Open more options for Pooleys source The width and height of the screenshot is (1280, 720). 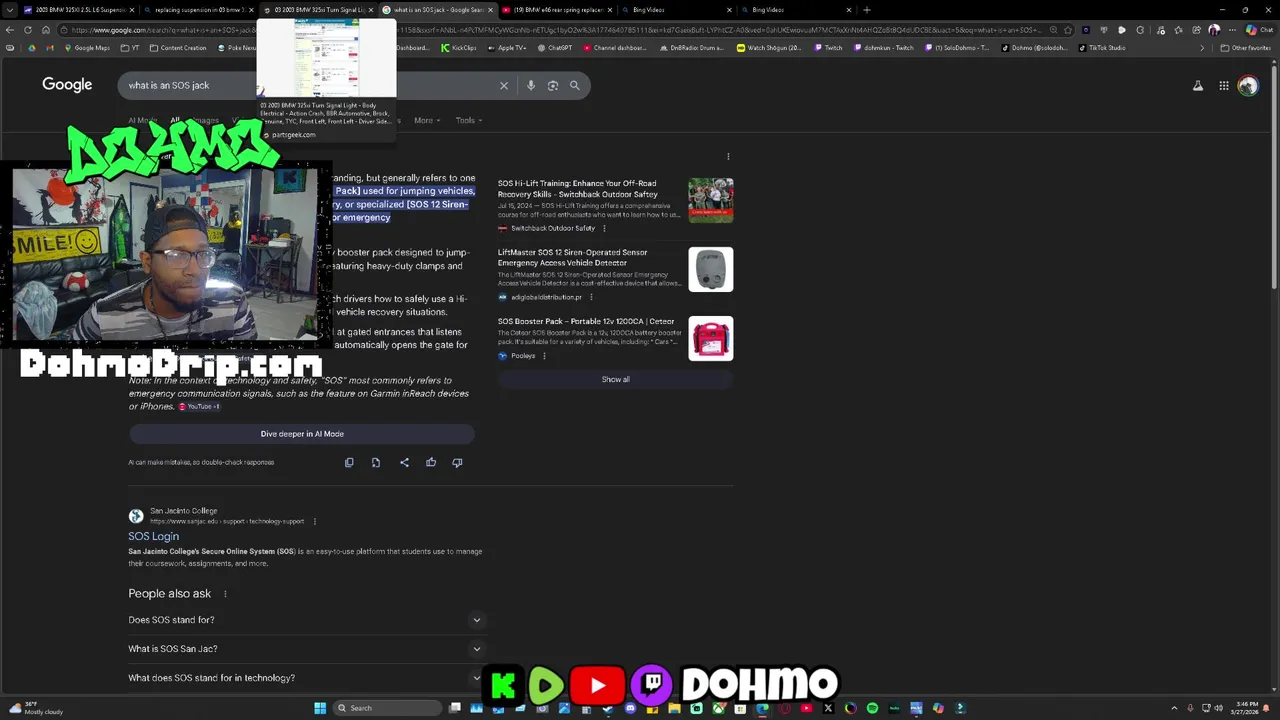(544, 356)
